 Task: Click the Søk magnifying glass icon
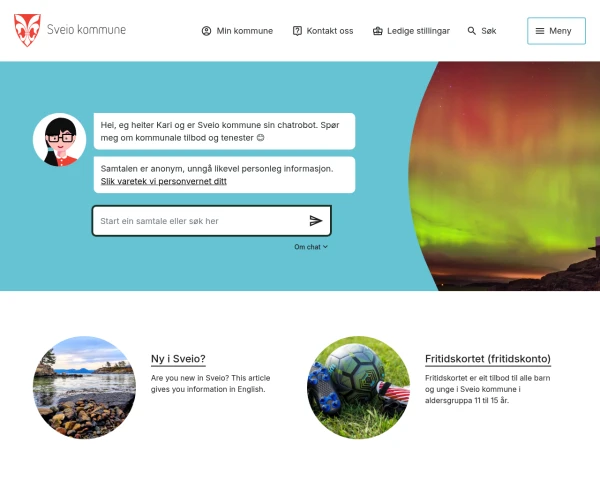click(x=472, y=31)
